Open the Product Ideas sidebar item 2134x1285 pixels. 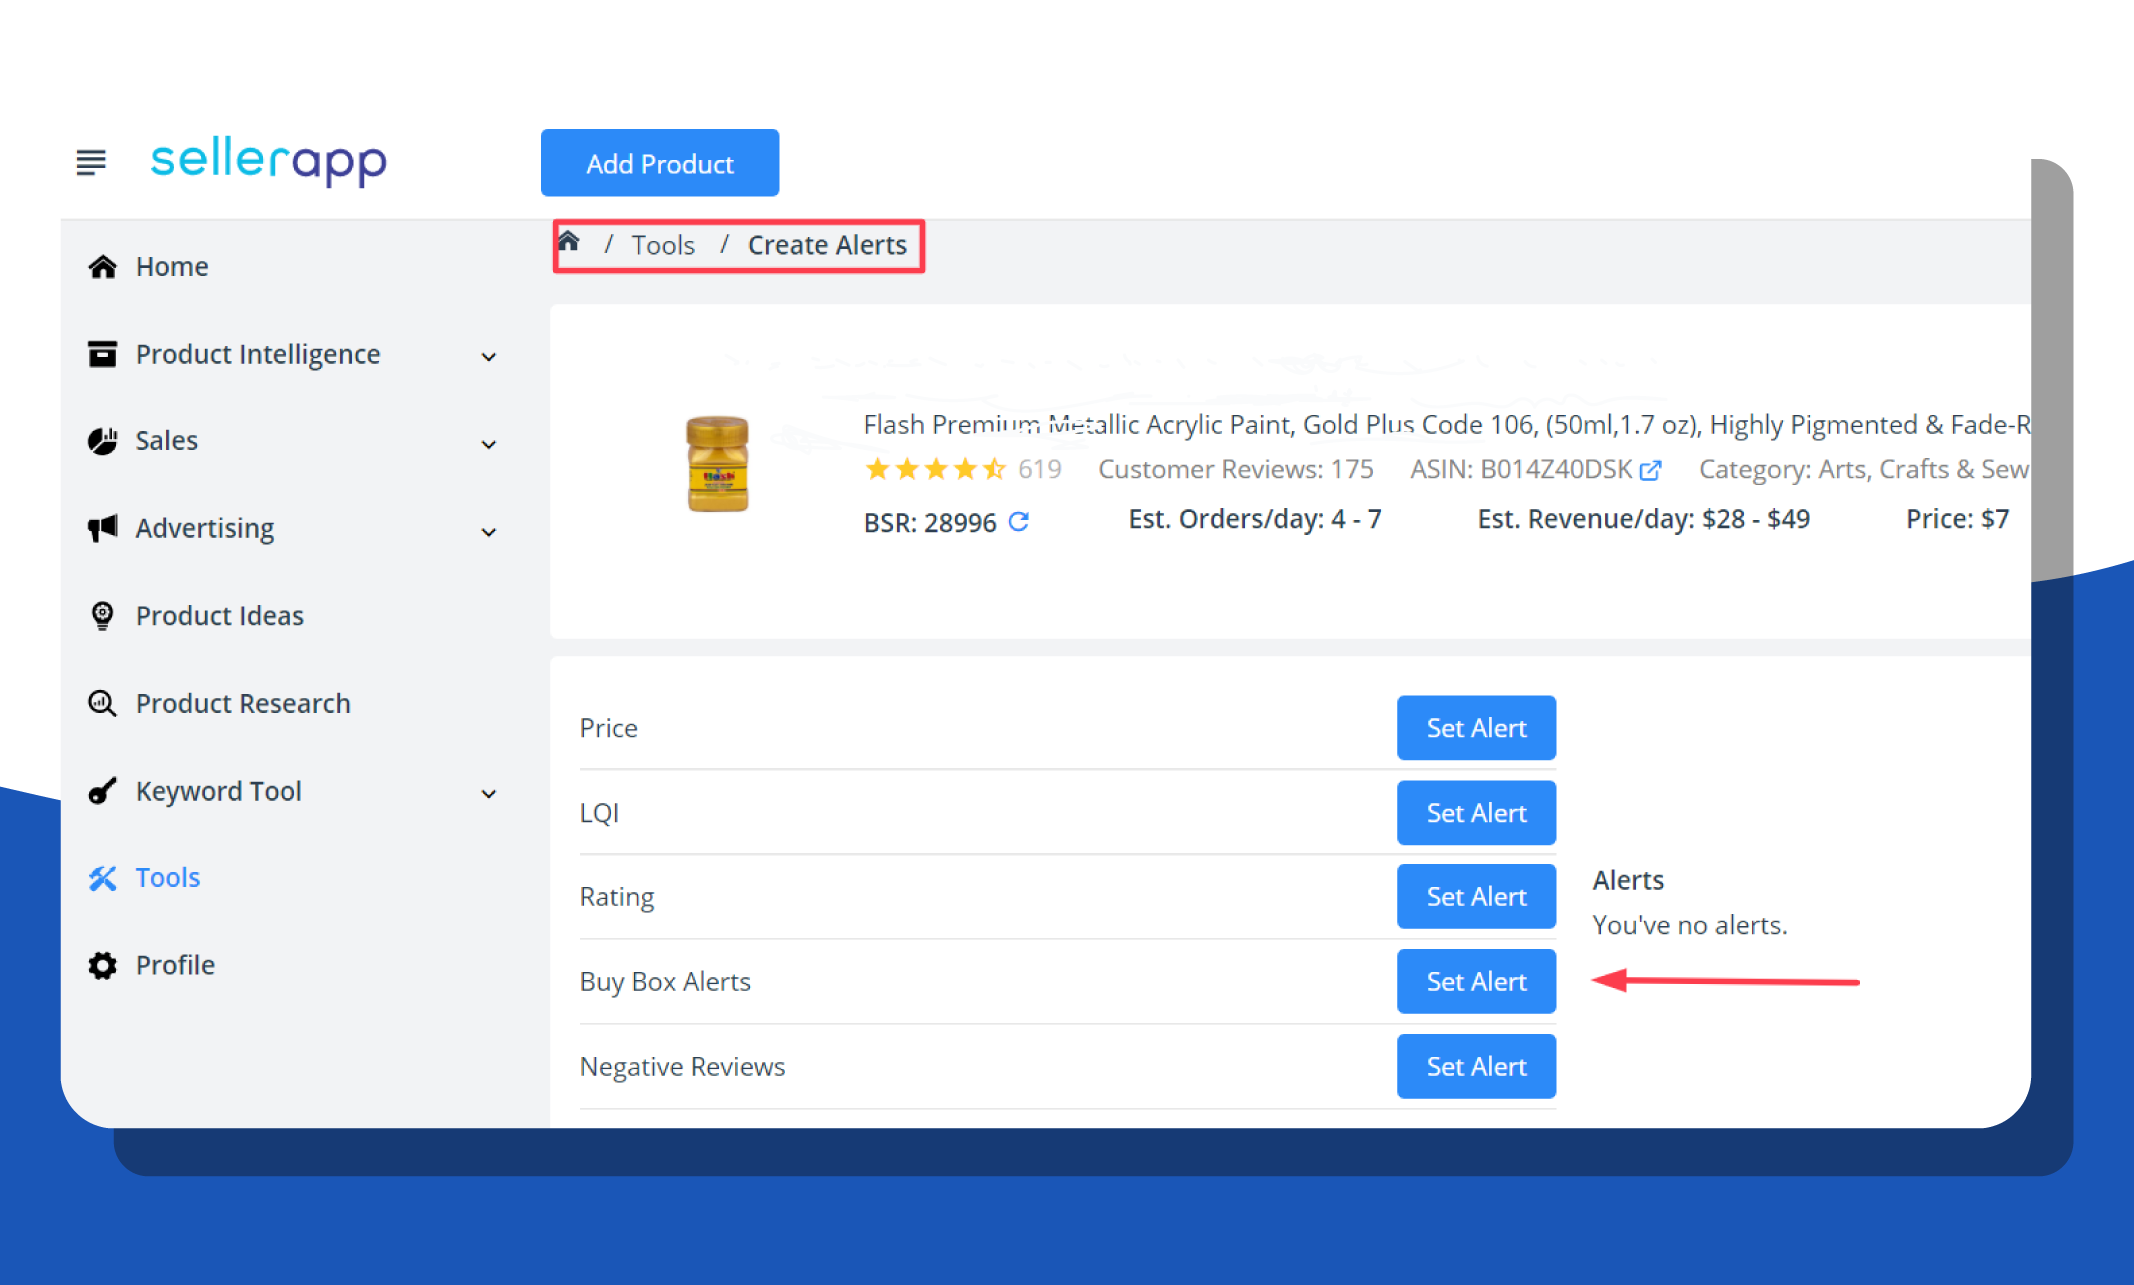[220, 615]
